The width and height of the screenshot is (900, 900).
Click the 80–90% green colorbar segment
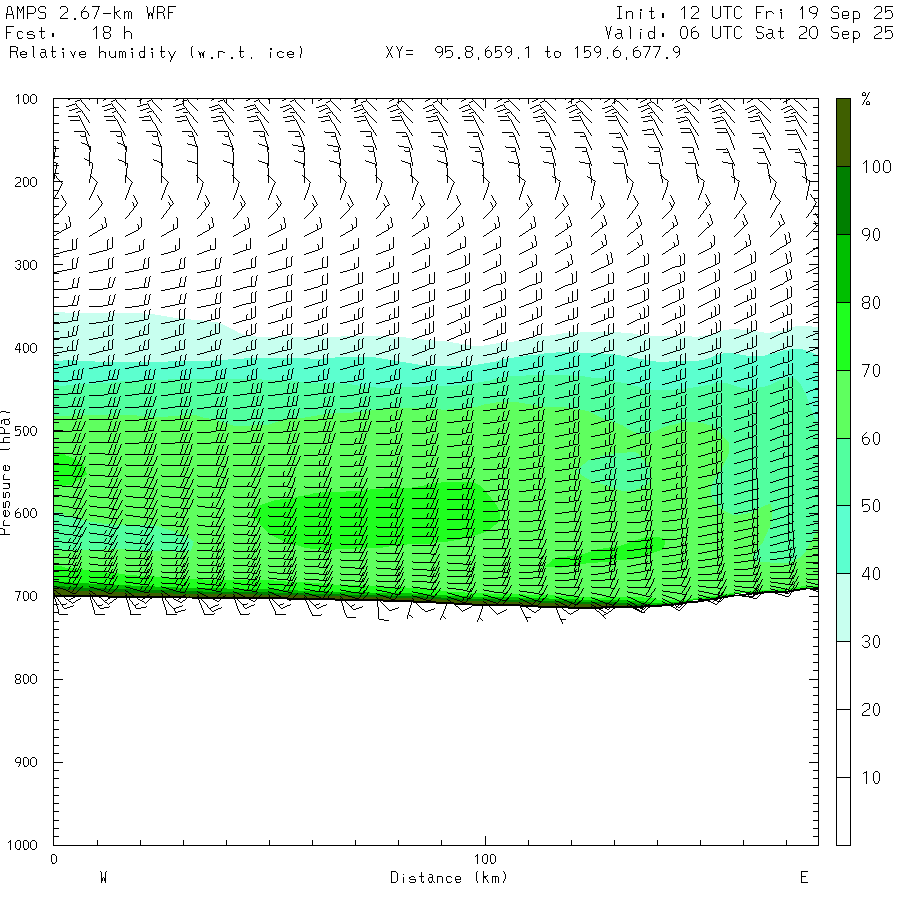point(843,269)
